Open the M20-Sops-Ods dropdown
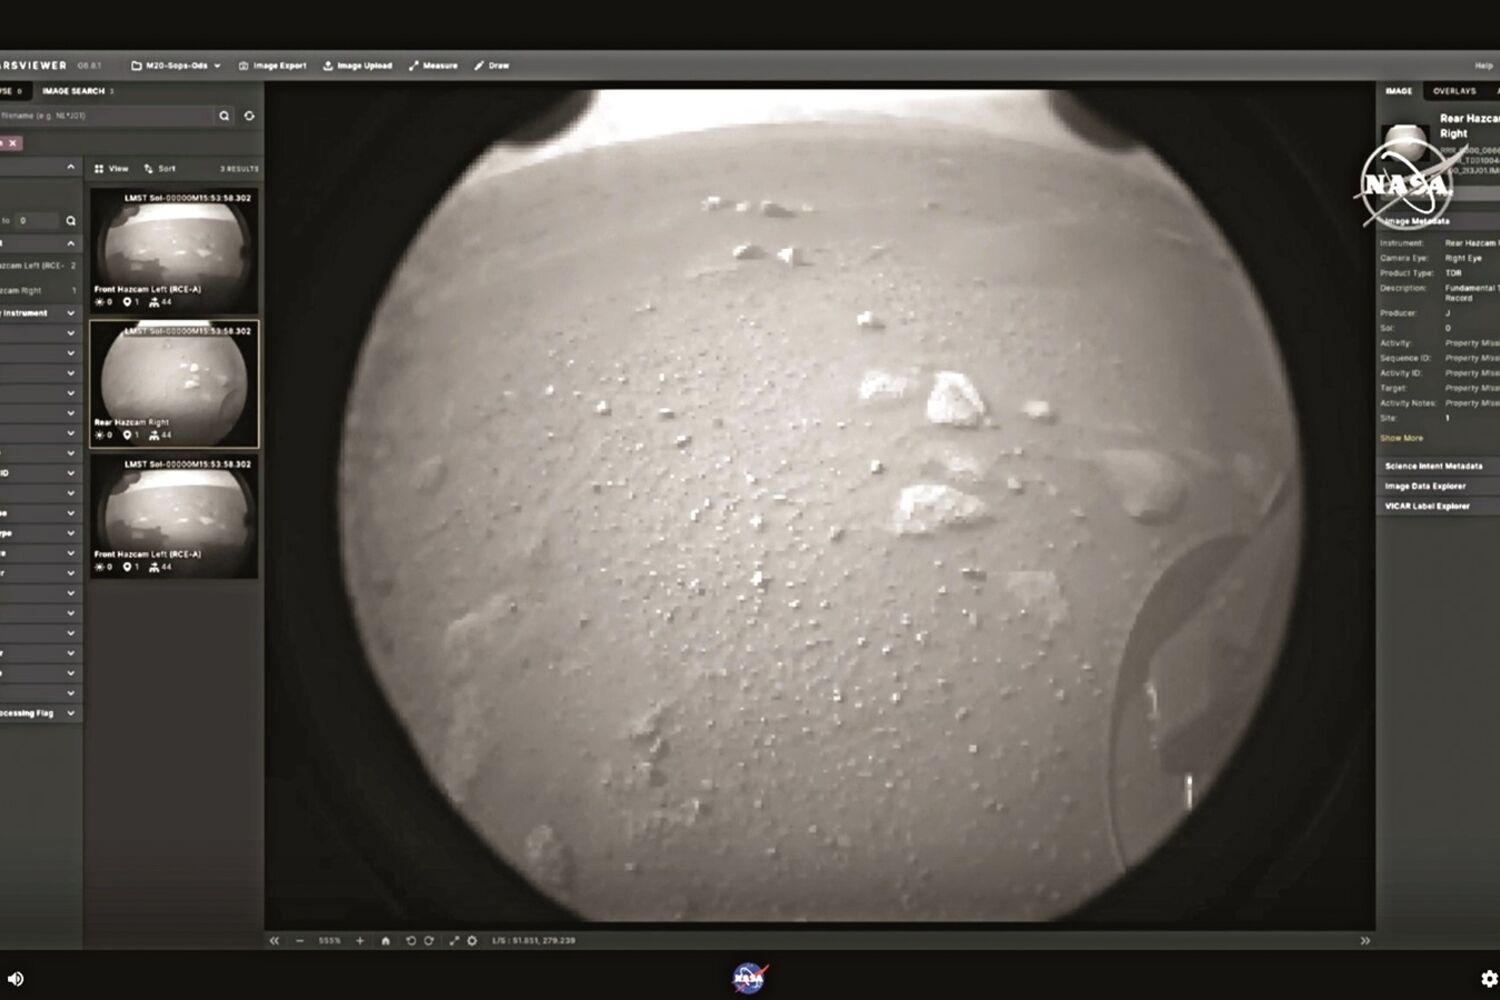Screen dimensions: 1500x1000 (176, 66)
